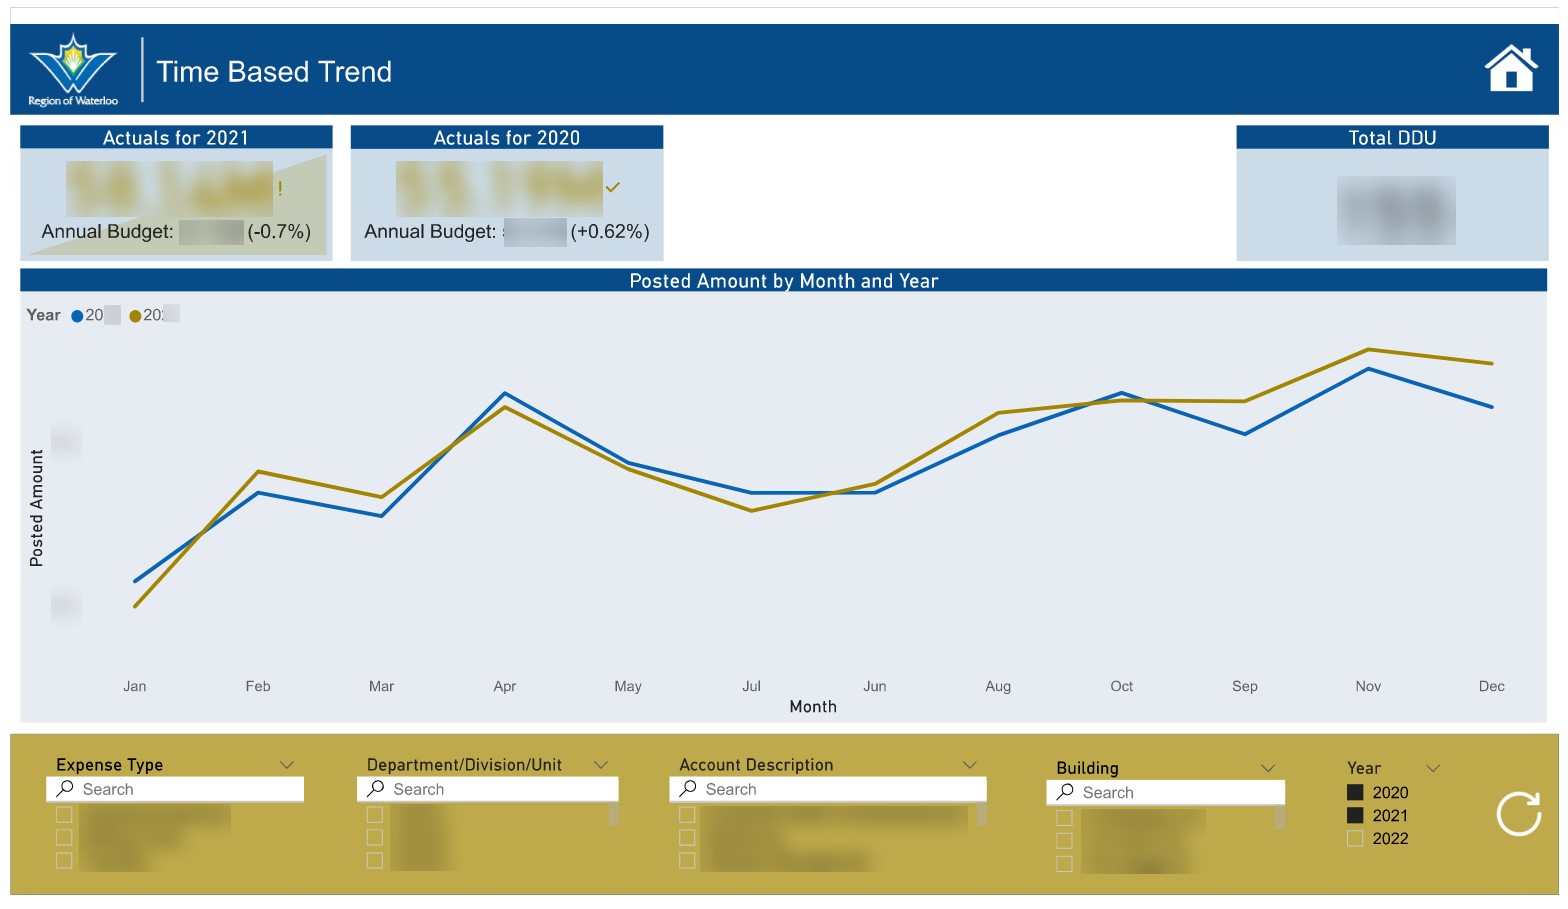1568x909 pixels.
Task: Tick the top checkbox in Department/Division/Unit list
Action: tap(375, 814)
